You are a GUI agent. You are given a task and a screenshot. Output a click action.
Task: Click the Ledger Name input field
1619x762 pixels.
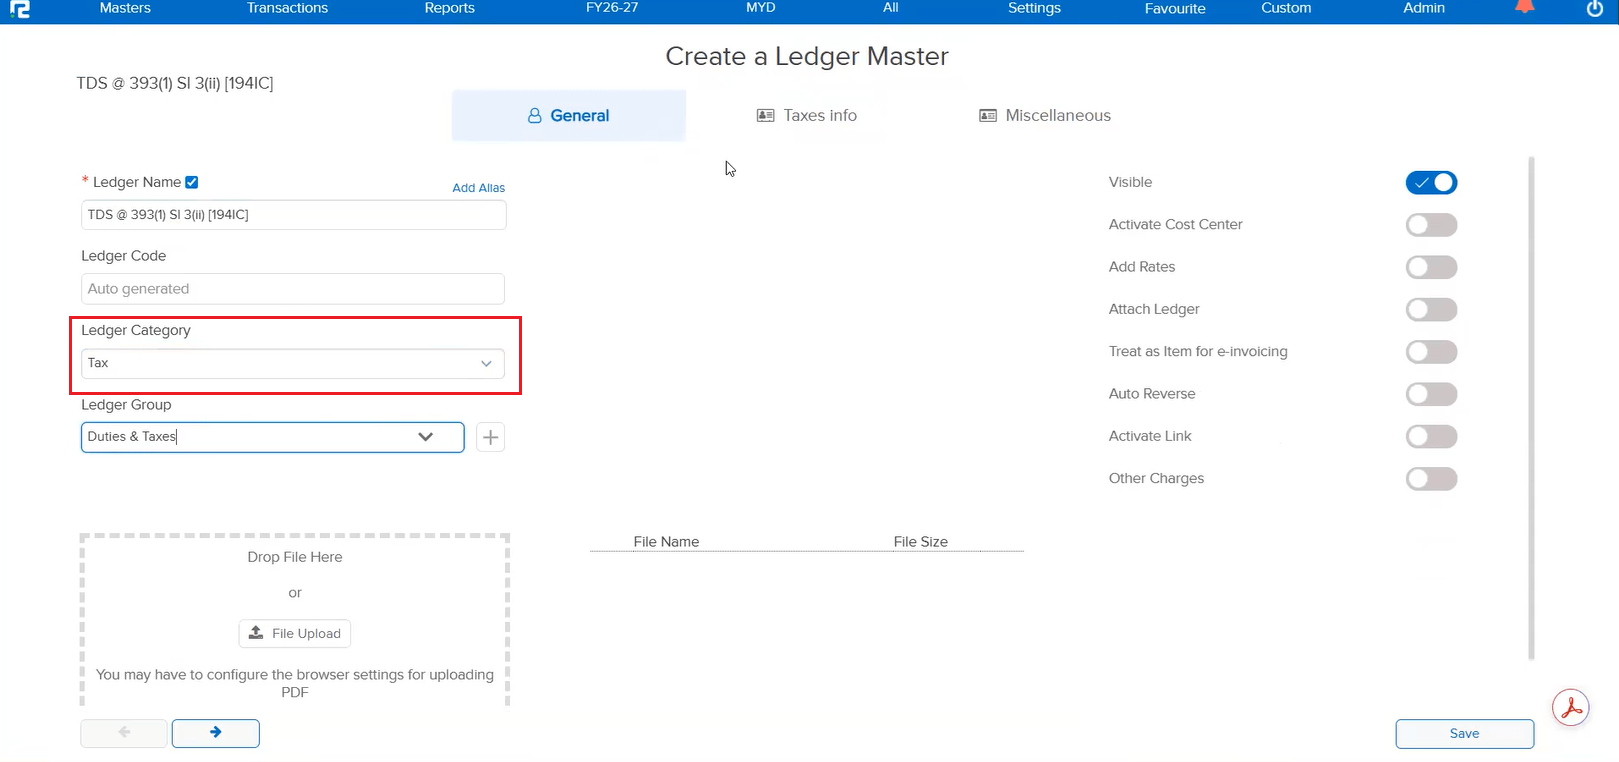(x=293, y=215)
